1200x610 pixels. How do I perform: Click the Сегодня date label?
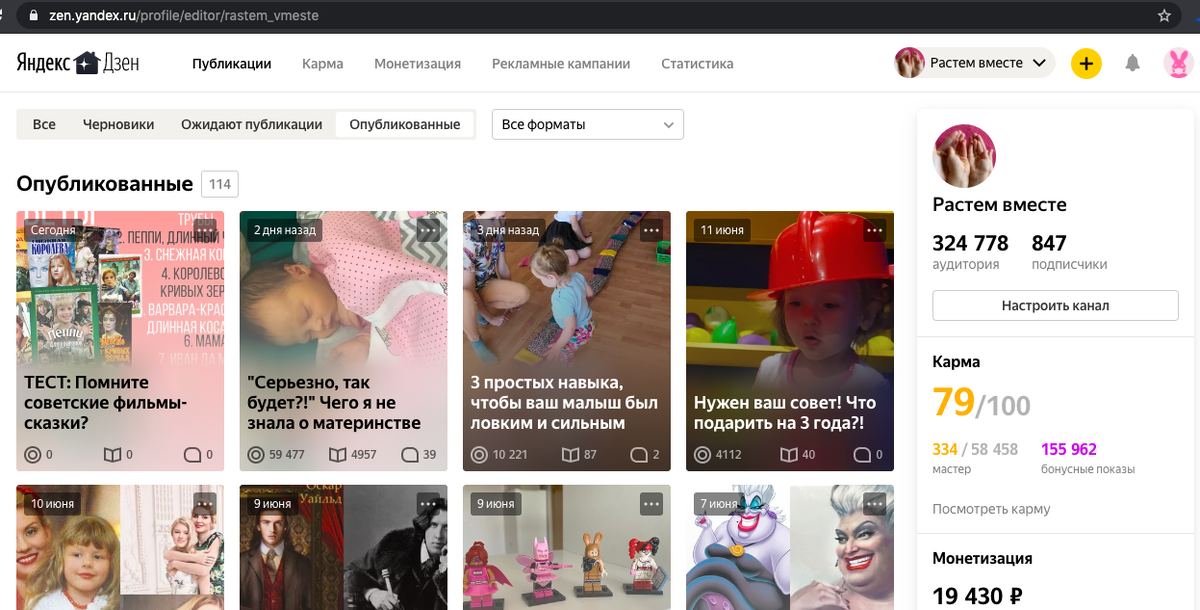click(x=52, y=230)
